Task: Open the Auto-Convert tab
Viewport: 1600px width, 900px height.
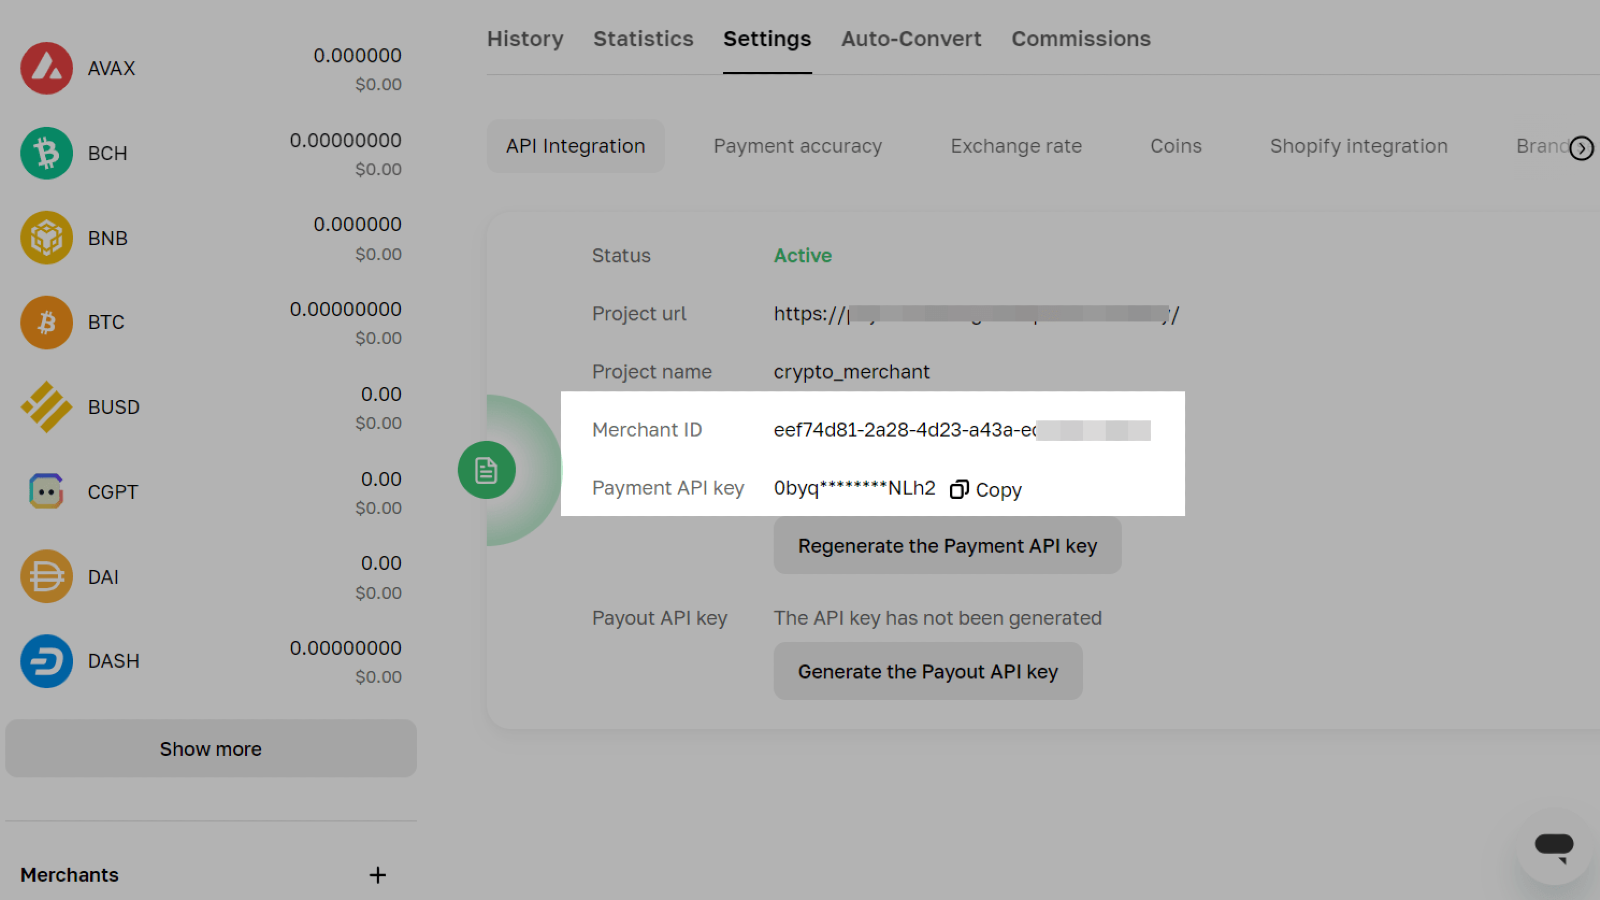Action: 911,39
